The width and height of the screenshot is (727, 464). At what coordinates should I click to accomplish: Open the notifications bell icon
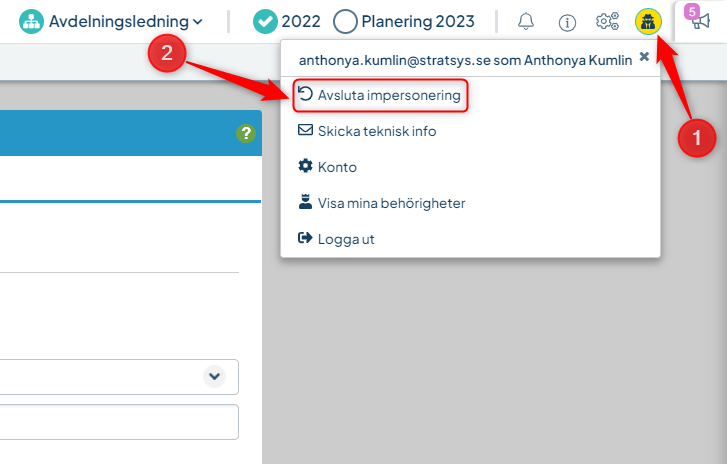click(526, 21)
